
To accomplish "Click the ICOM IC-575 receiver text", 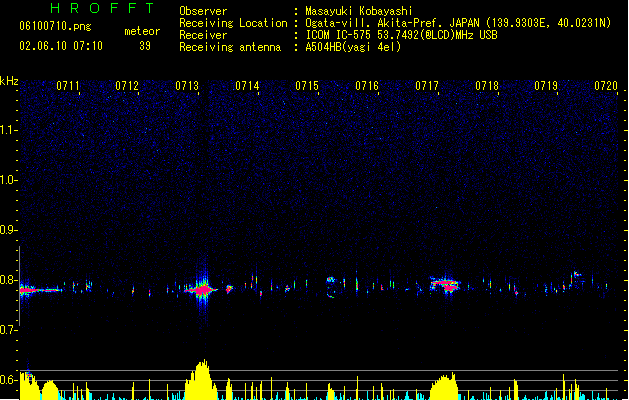I will pyautogui.click(x=401, y=35).
